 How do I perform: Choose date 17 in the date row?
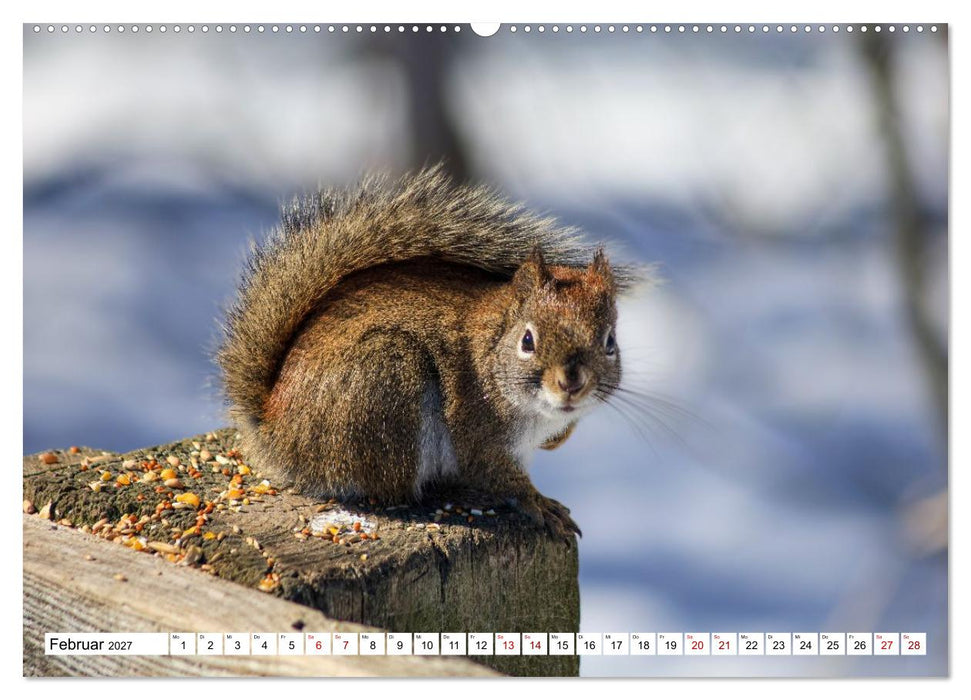tap(616, 644)
